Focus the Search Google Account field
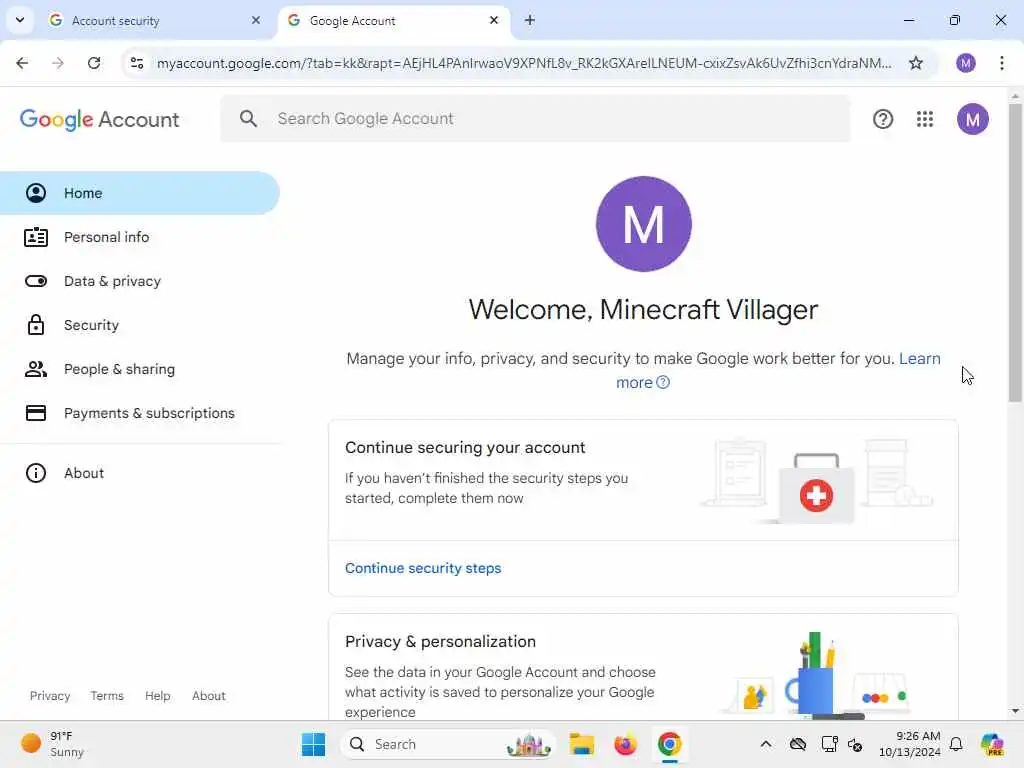1024x768 pixels. 536,119
